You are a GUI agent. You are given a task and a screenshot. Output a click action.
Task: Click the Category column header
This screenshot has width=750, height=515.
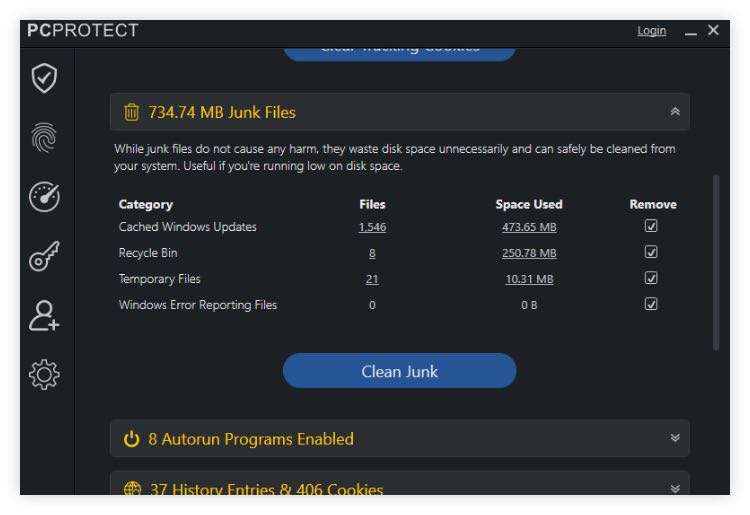pos(145,205)
